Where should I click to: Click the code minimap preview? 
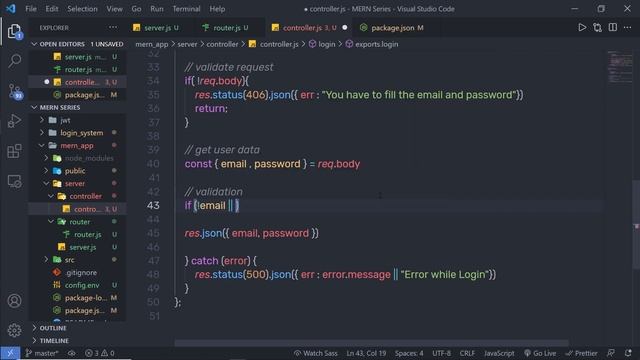click(x=620, y=67)
